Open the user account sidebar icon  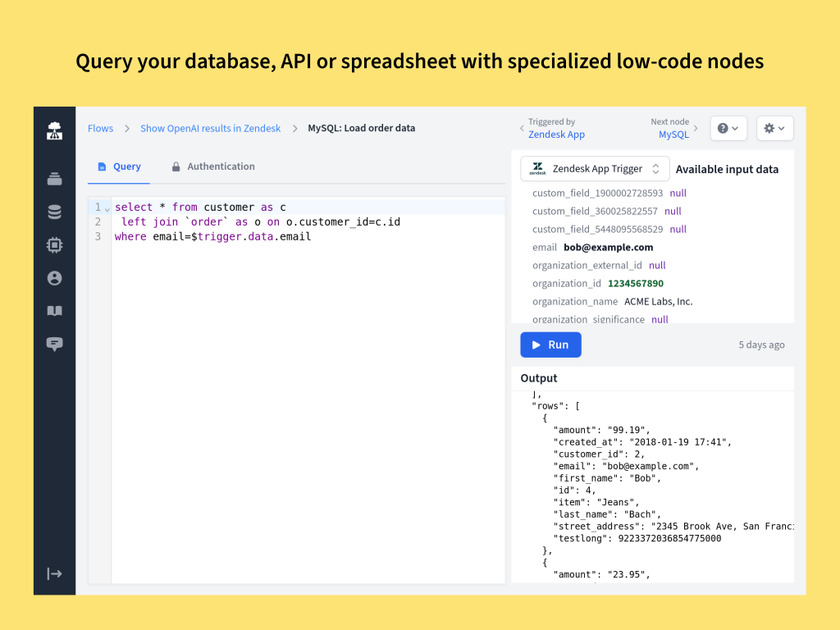(54, 278)
